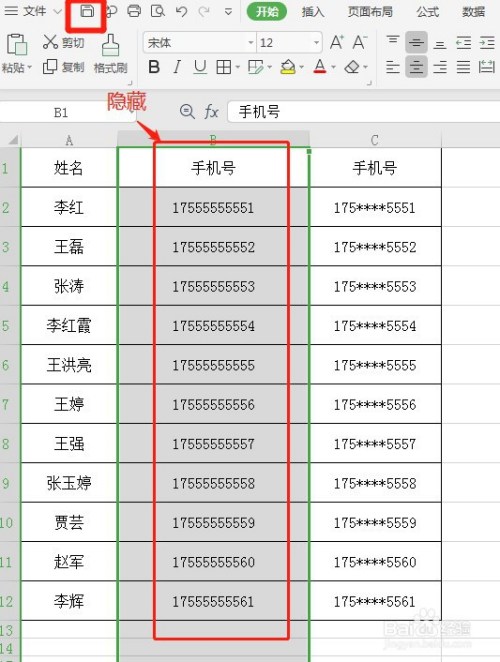Viewport: 500px width, 662px height.
Task: Expand the eraser clear dropdown arrow
Action: coord(365,67)
